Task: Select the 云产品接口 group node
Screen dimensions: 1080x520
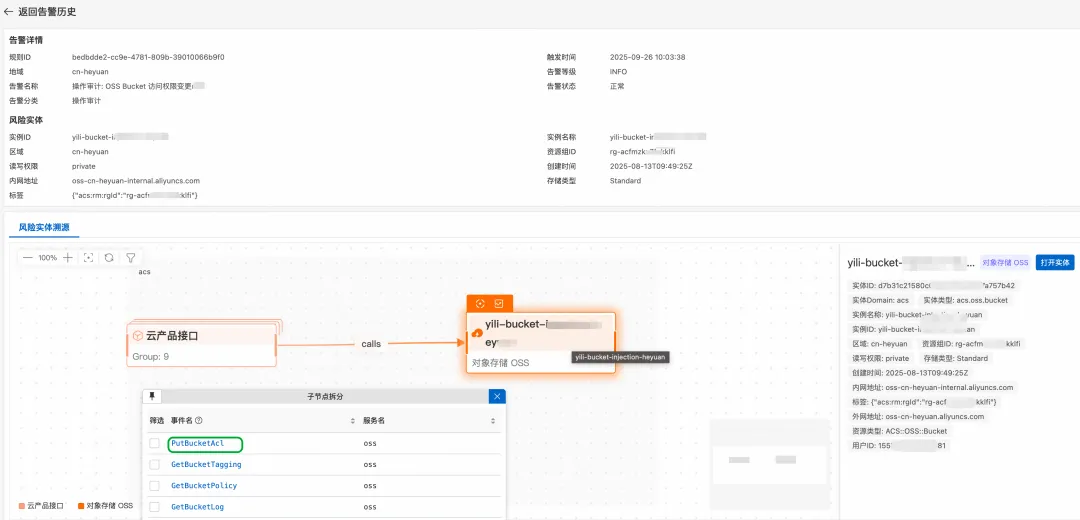Action: click(x=202, y=342)
